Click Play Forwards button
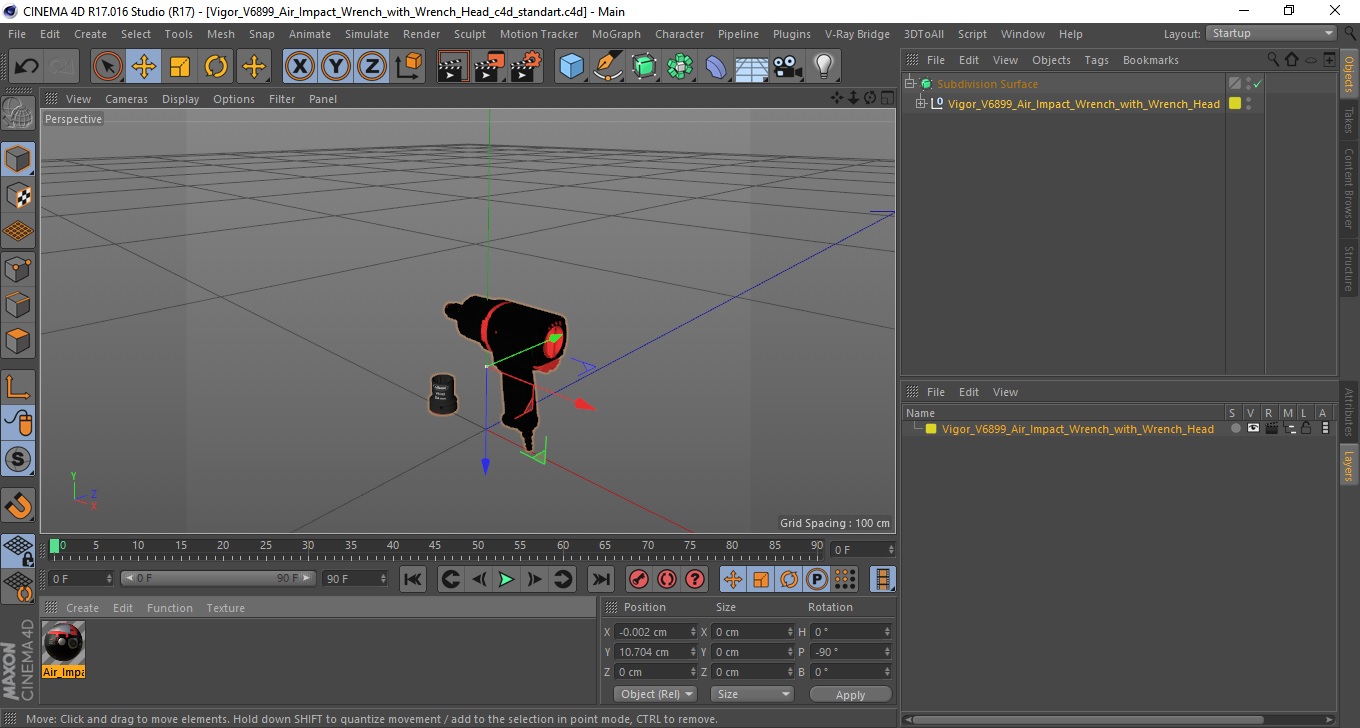This screenshot has width=1360, height=728. point(506,579)
